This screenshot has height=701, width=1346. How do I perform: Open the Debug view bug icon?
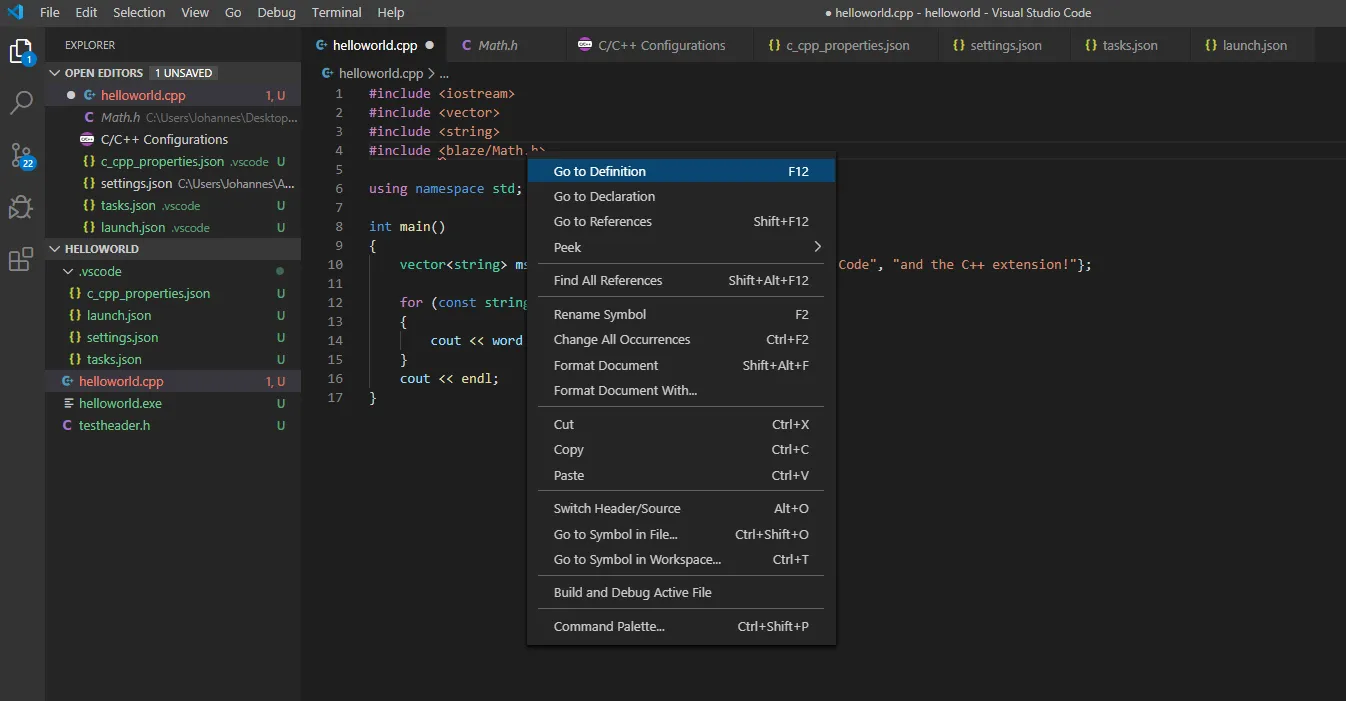(x=21, y=207)
